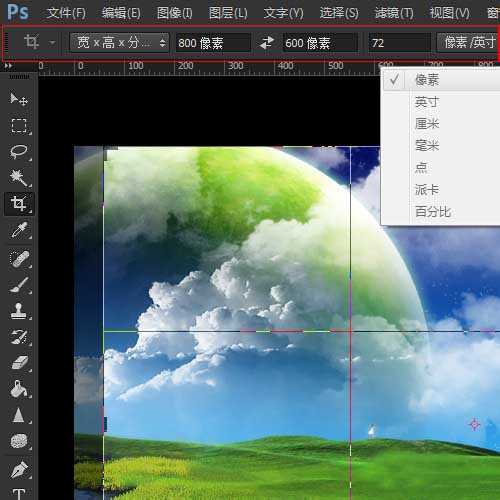Click the resolution field showing 72
Screen dimensions: 500x500
399,43
